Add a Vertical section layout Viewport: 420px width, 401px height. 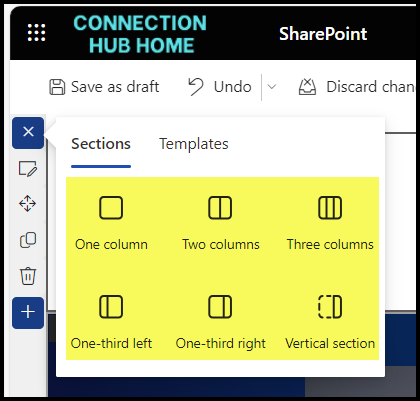(330, 307)
